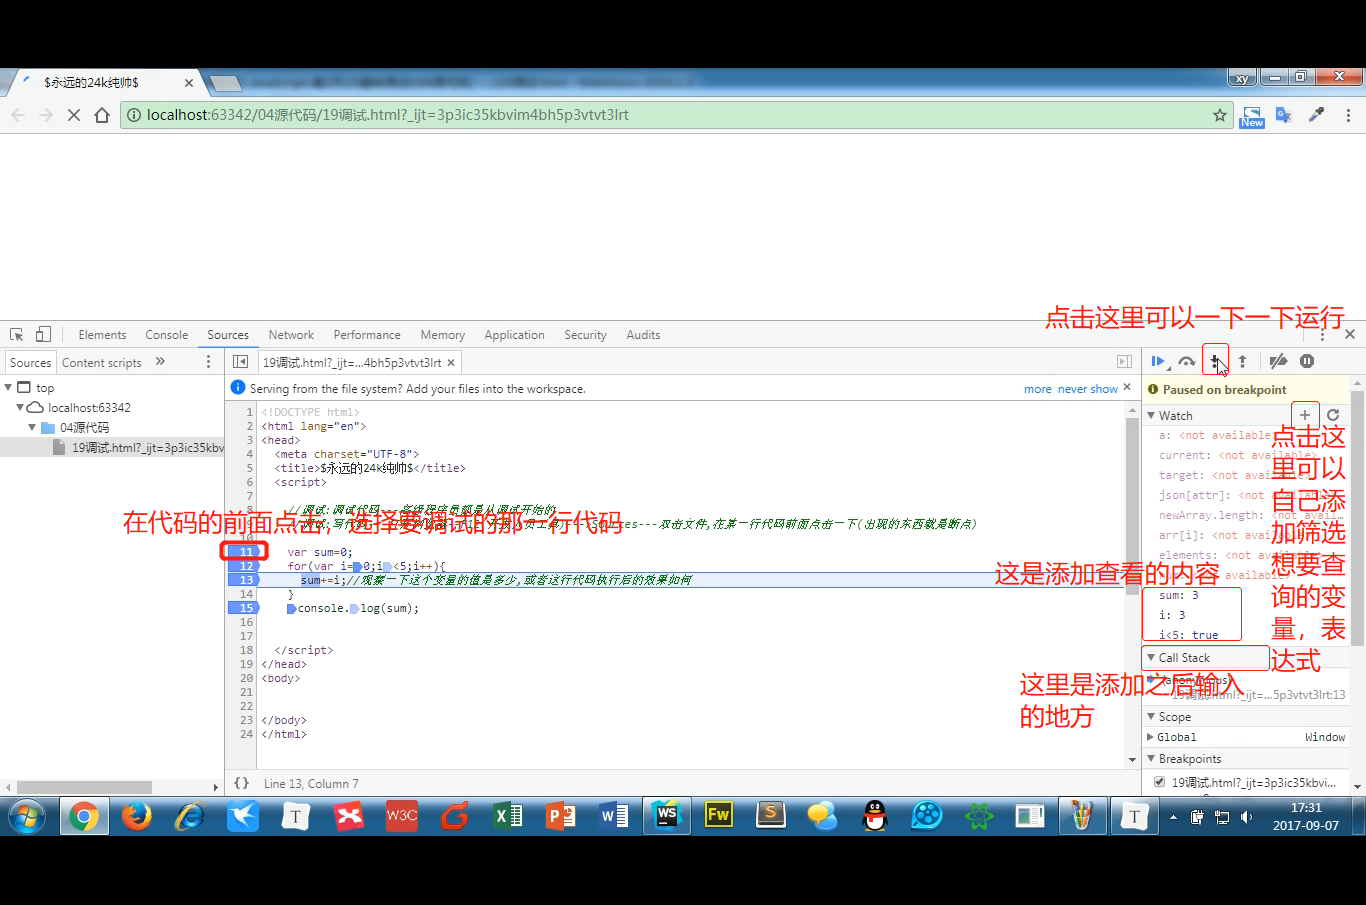Toggle breakpoint on line 11

(x=246, y=552)
